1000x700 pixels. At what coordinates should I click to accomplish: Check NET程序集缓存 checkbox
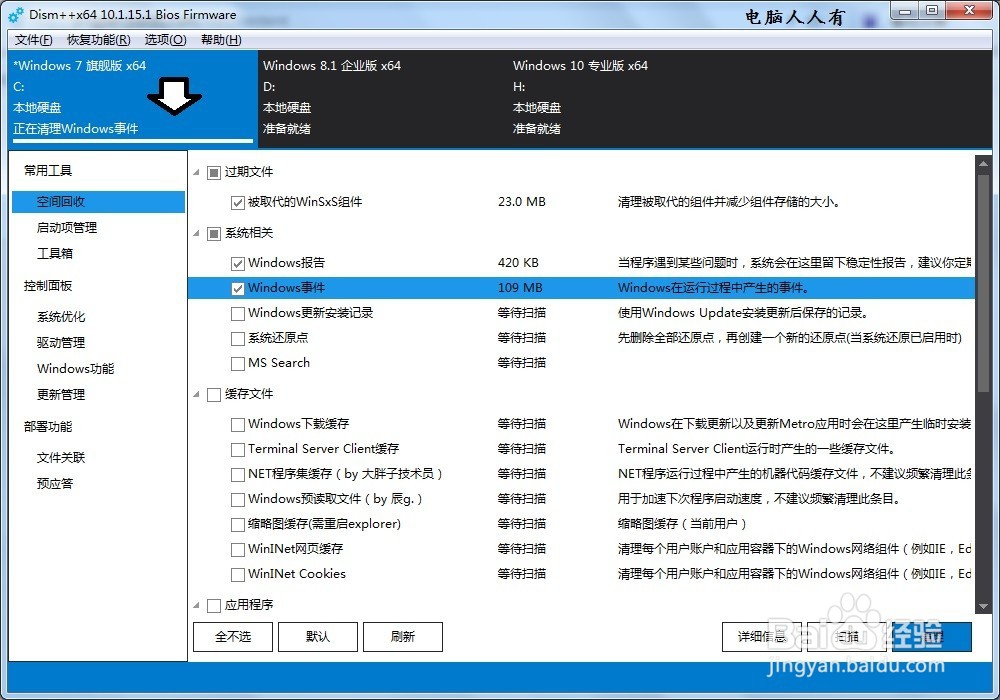click(238, 474)
